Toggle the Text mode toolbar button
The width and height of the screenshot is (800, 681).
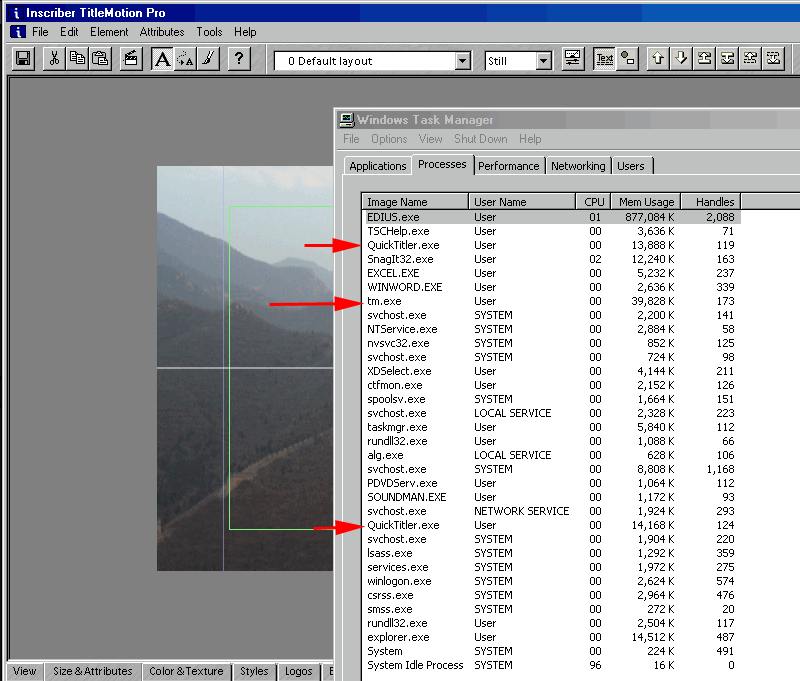tap(605, 59)
